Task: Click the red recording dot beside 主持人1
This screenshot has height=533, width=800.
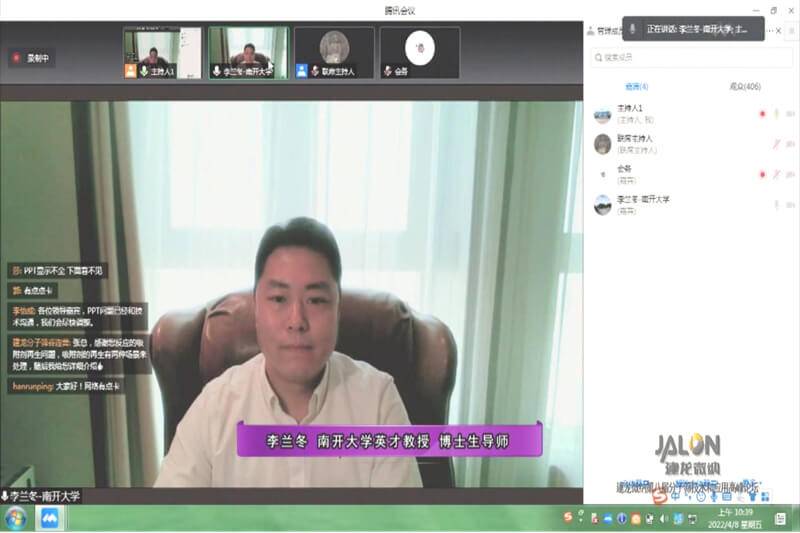Action: [761, 114]
